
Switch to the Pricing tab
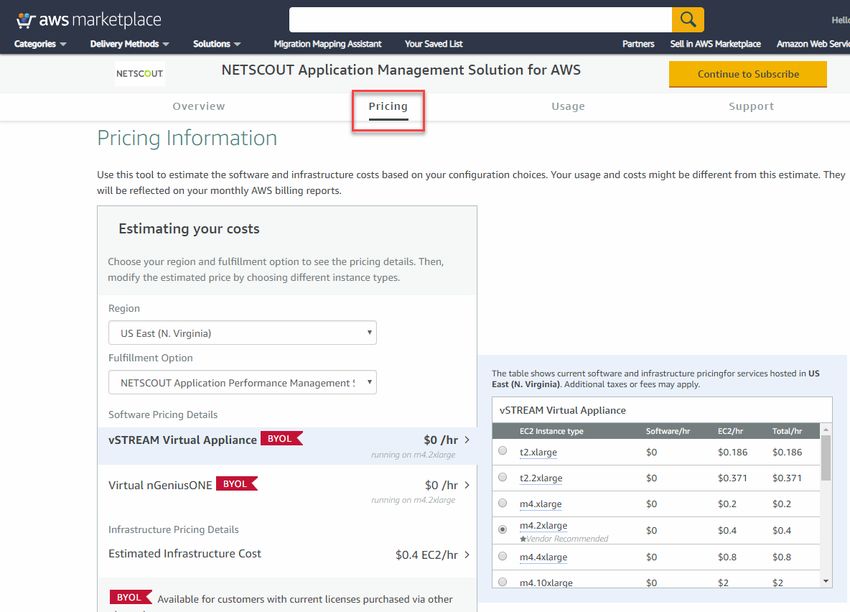[x=388, y=106]
